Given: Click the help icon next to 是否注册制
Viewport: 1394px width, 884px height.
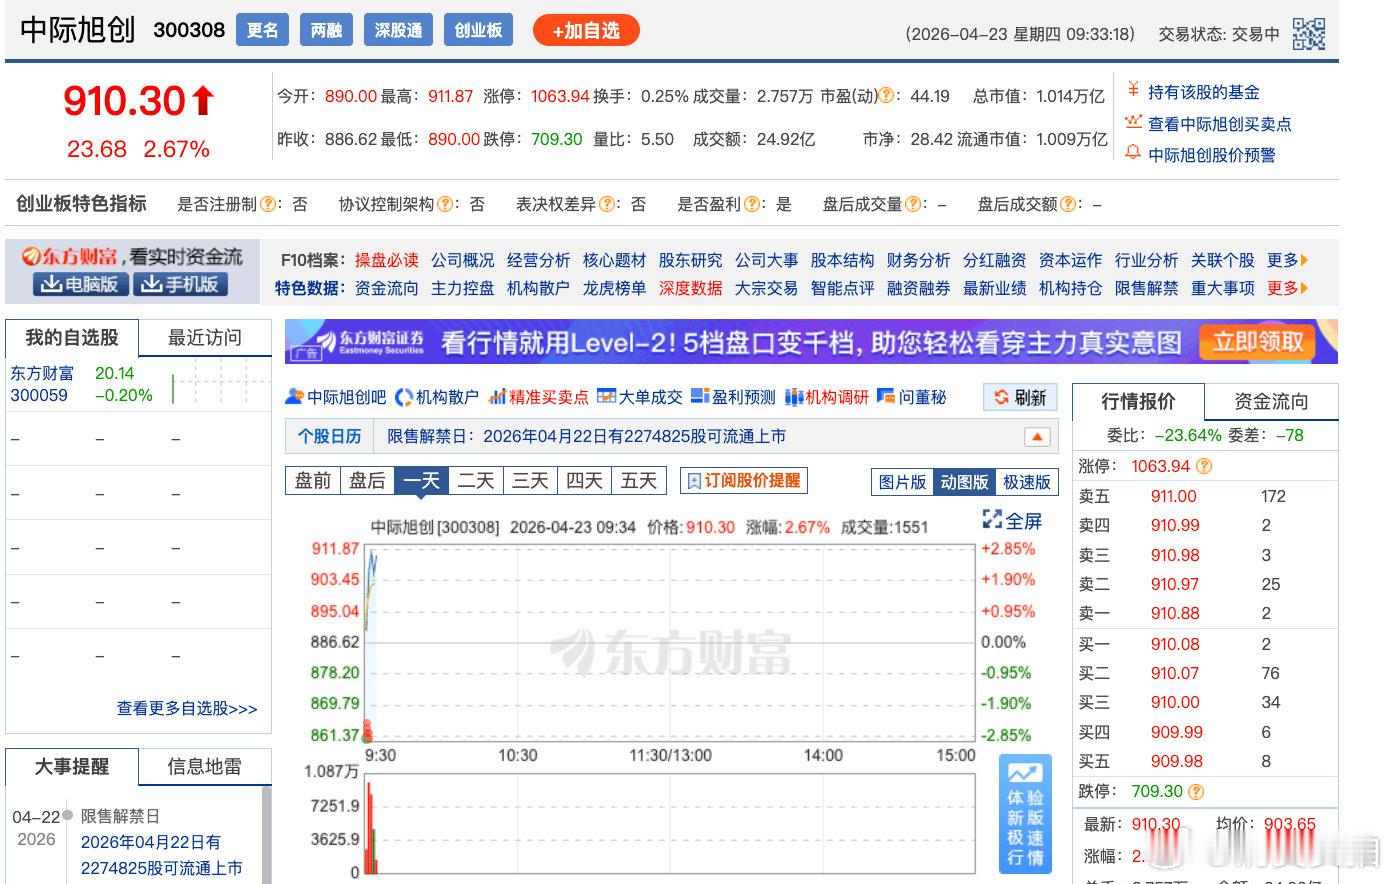Looking at the screenshot, I should [268, 204].
